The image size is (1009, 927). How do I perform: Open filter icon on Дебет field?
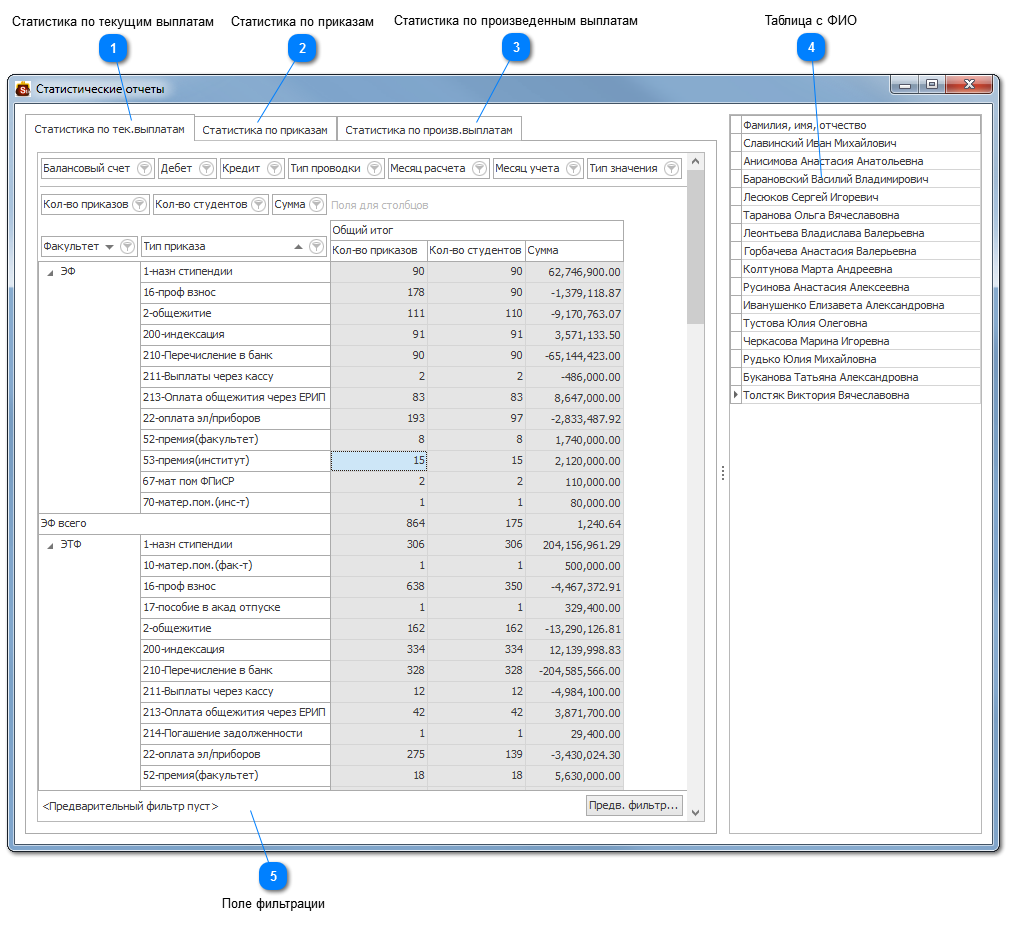[207, 169]
